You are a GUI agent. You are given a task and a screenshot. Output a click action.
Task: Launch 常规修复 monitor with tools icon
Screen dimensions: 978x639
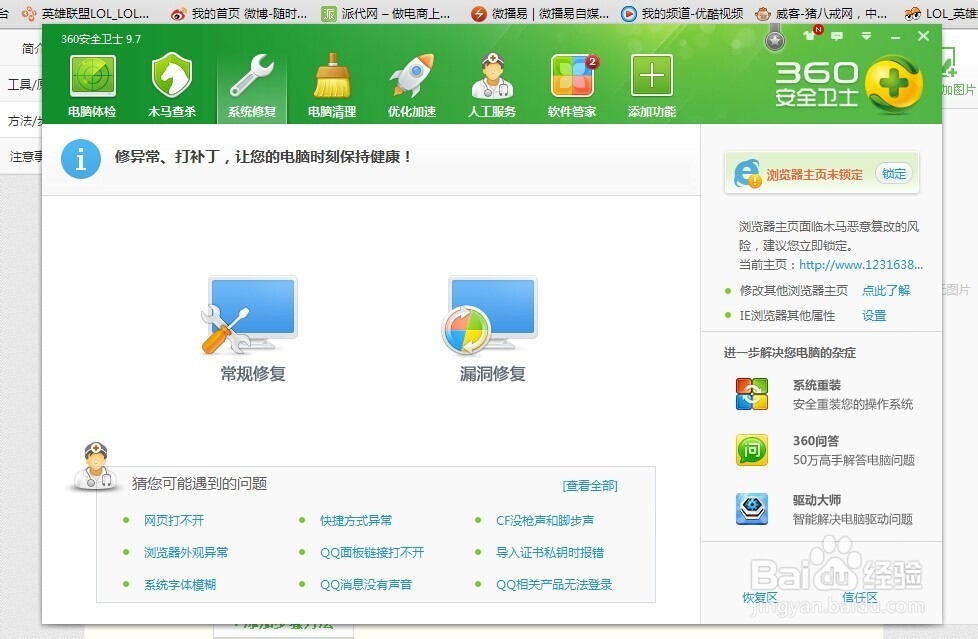click(x=251, y=316)
